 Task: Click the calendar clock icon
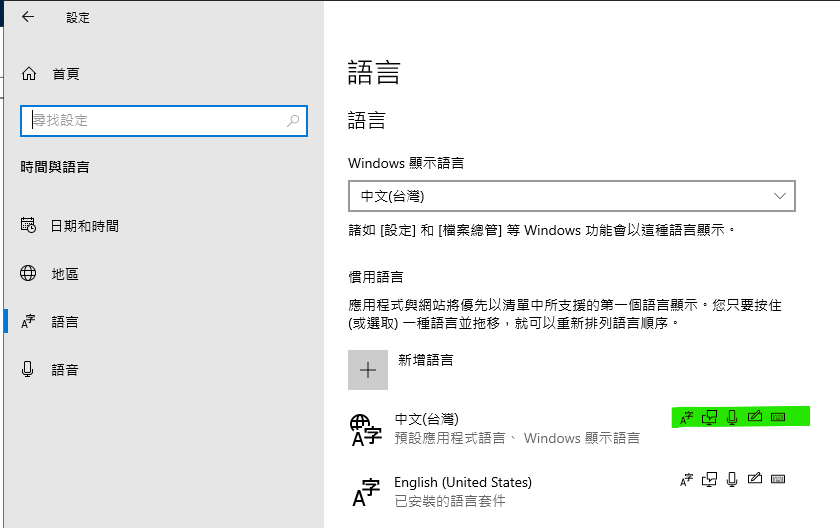(x=28, y=225)
